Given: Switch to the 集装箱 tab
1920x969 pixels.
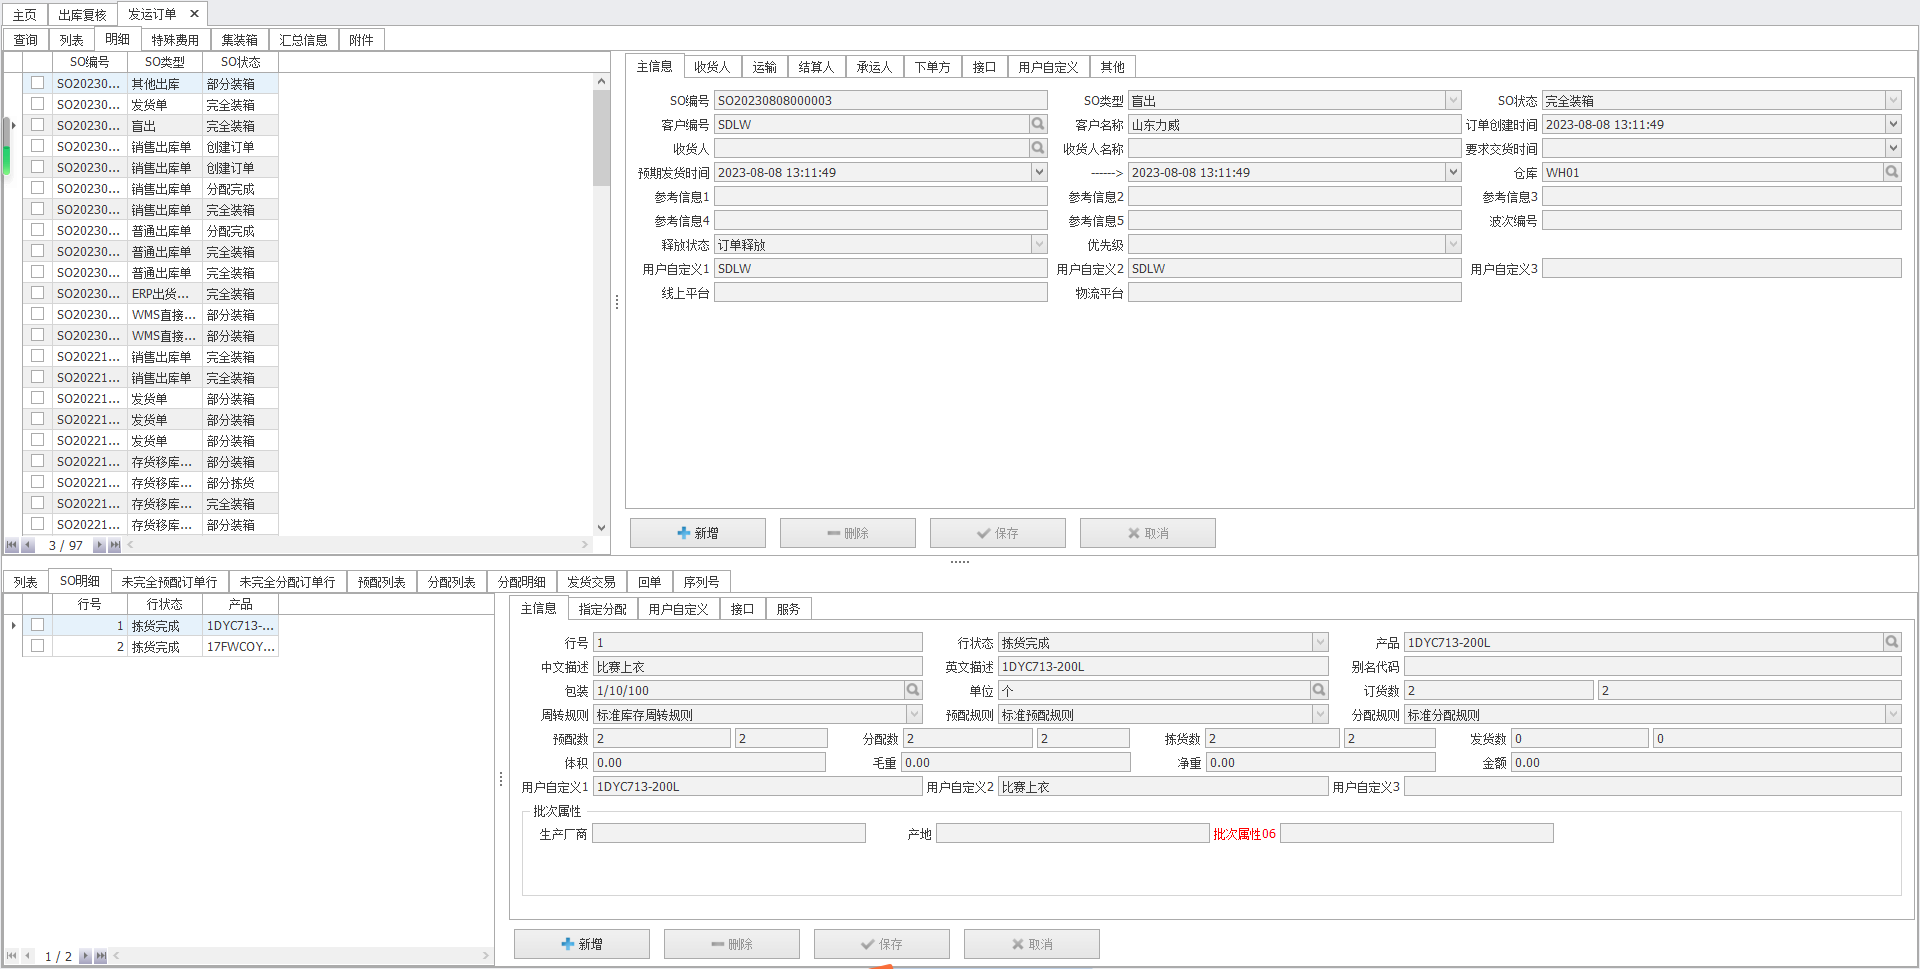Looking at the screenshot, I should [x=239, y=40].
